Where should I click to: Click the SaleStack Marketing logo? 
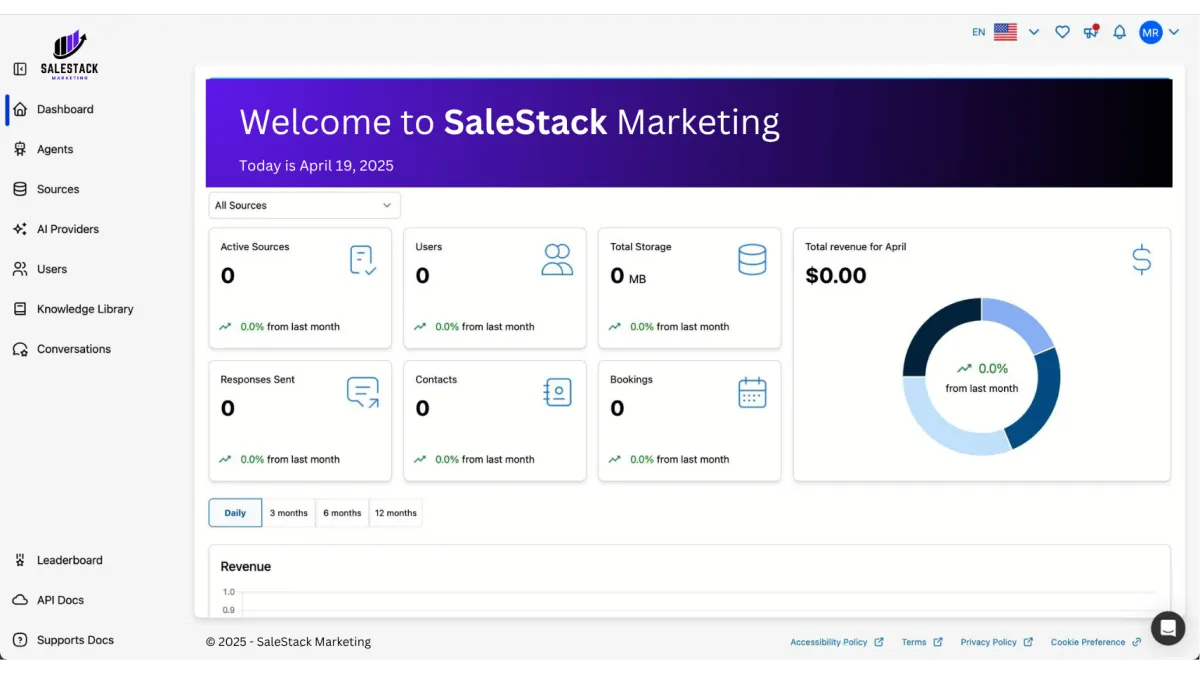(70, 55)
